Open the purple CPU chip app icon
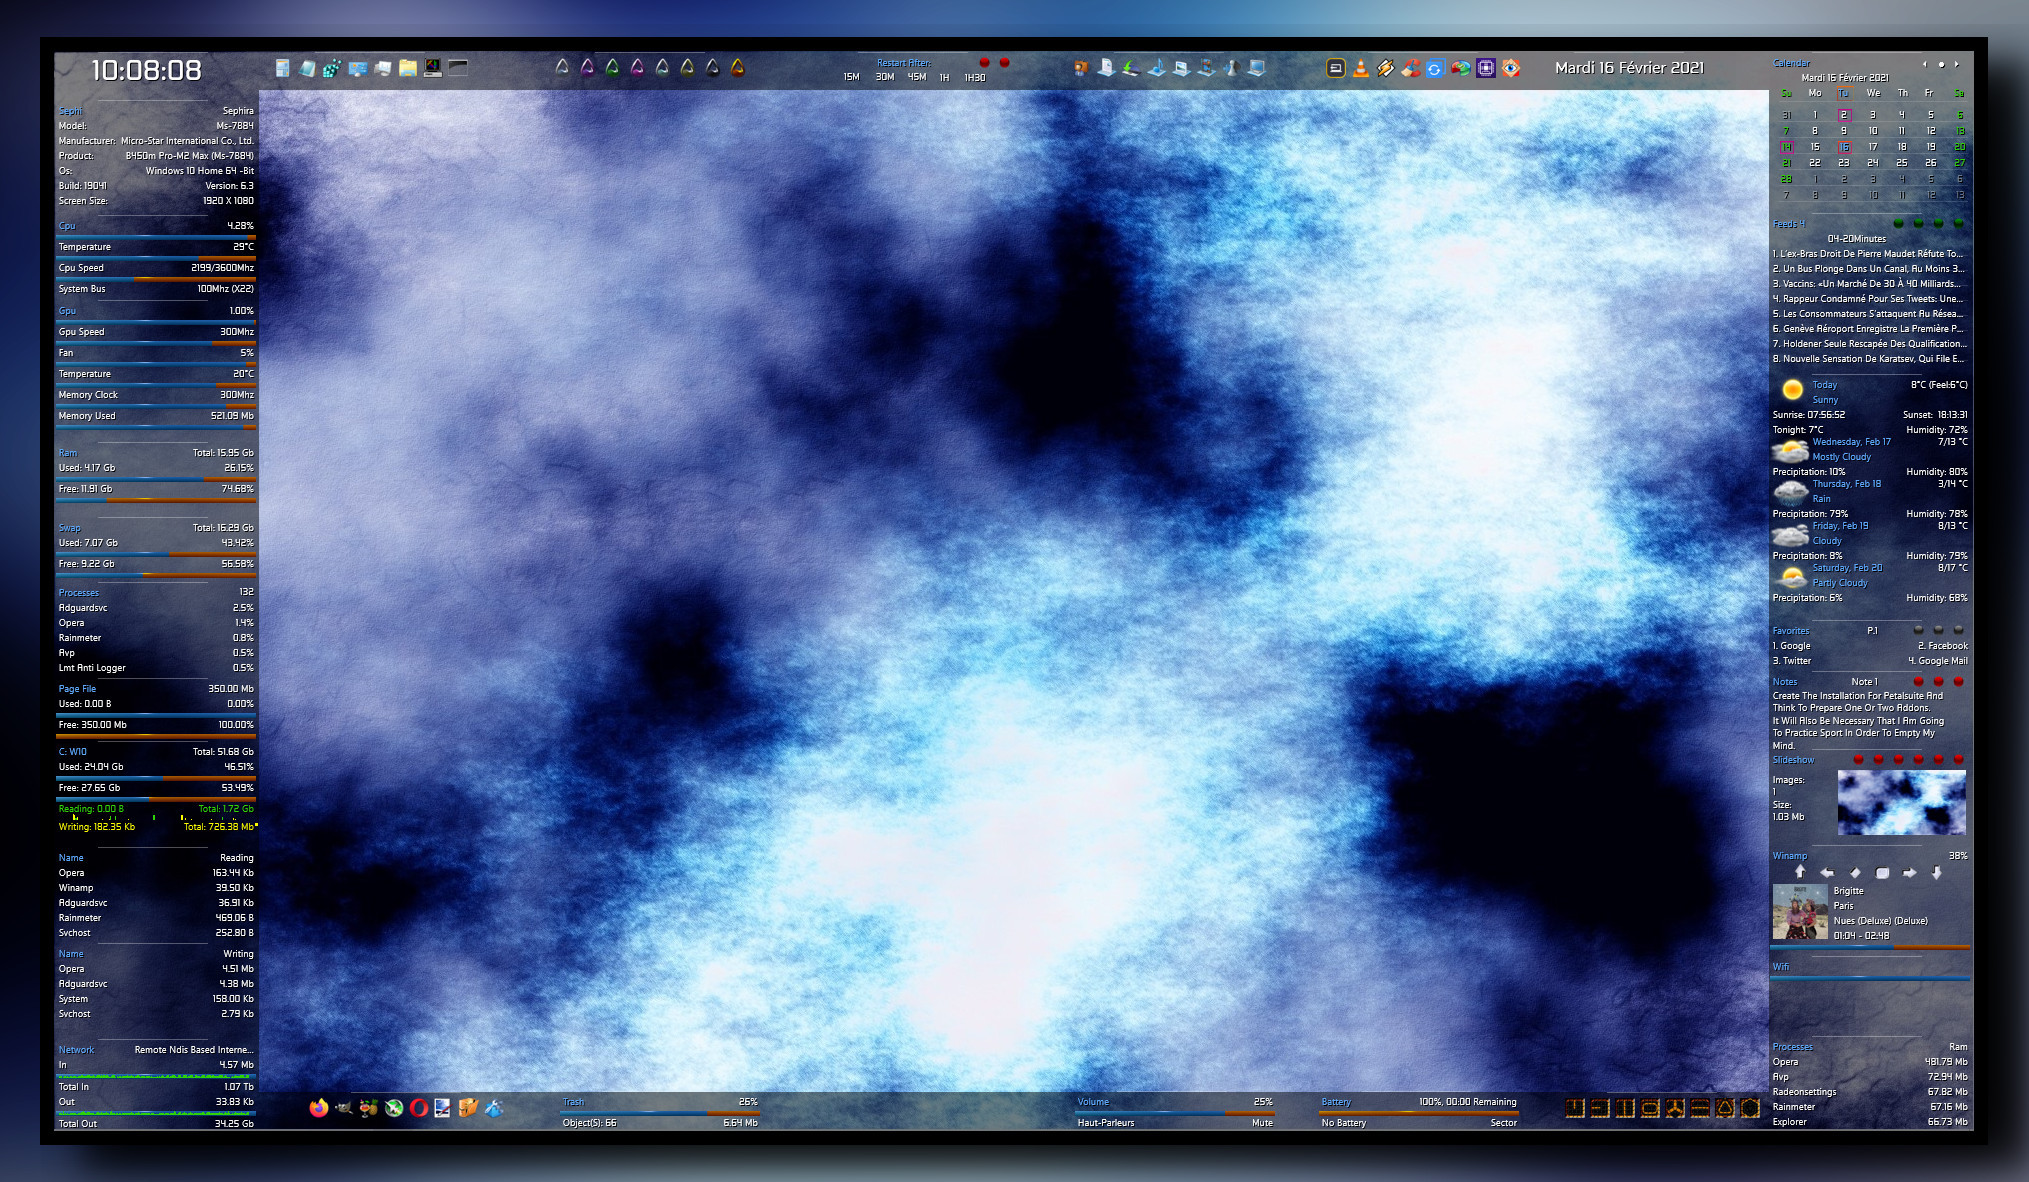Screen dimensions: 2029x1182 coord(1486,68)
